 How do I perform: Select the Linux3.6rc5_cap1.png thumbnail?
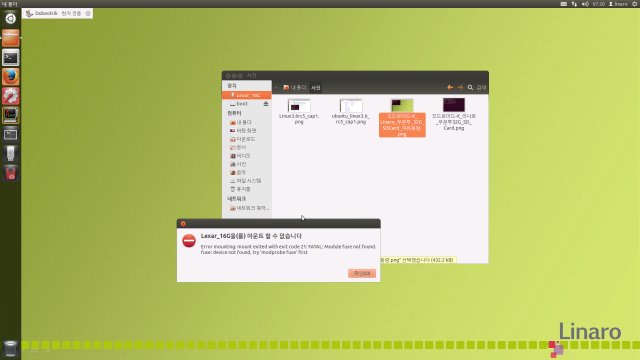pos(299,111)
